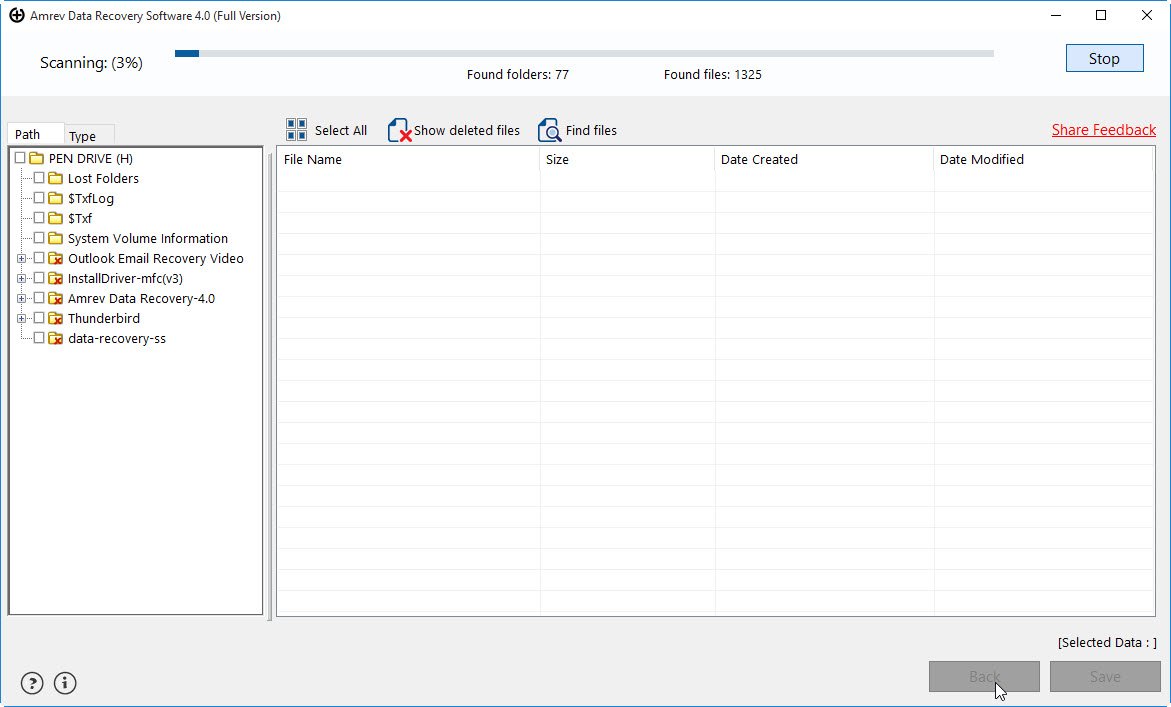Screen dimensions: 1171x707
Task: Click the help question mark icon
Action: [x=31, y=683]
